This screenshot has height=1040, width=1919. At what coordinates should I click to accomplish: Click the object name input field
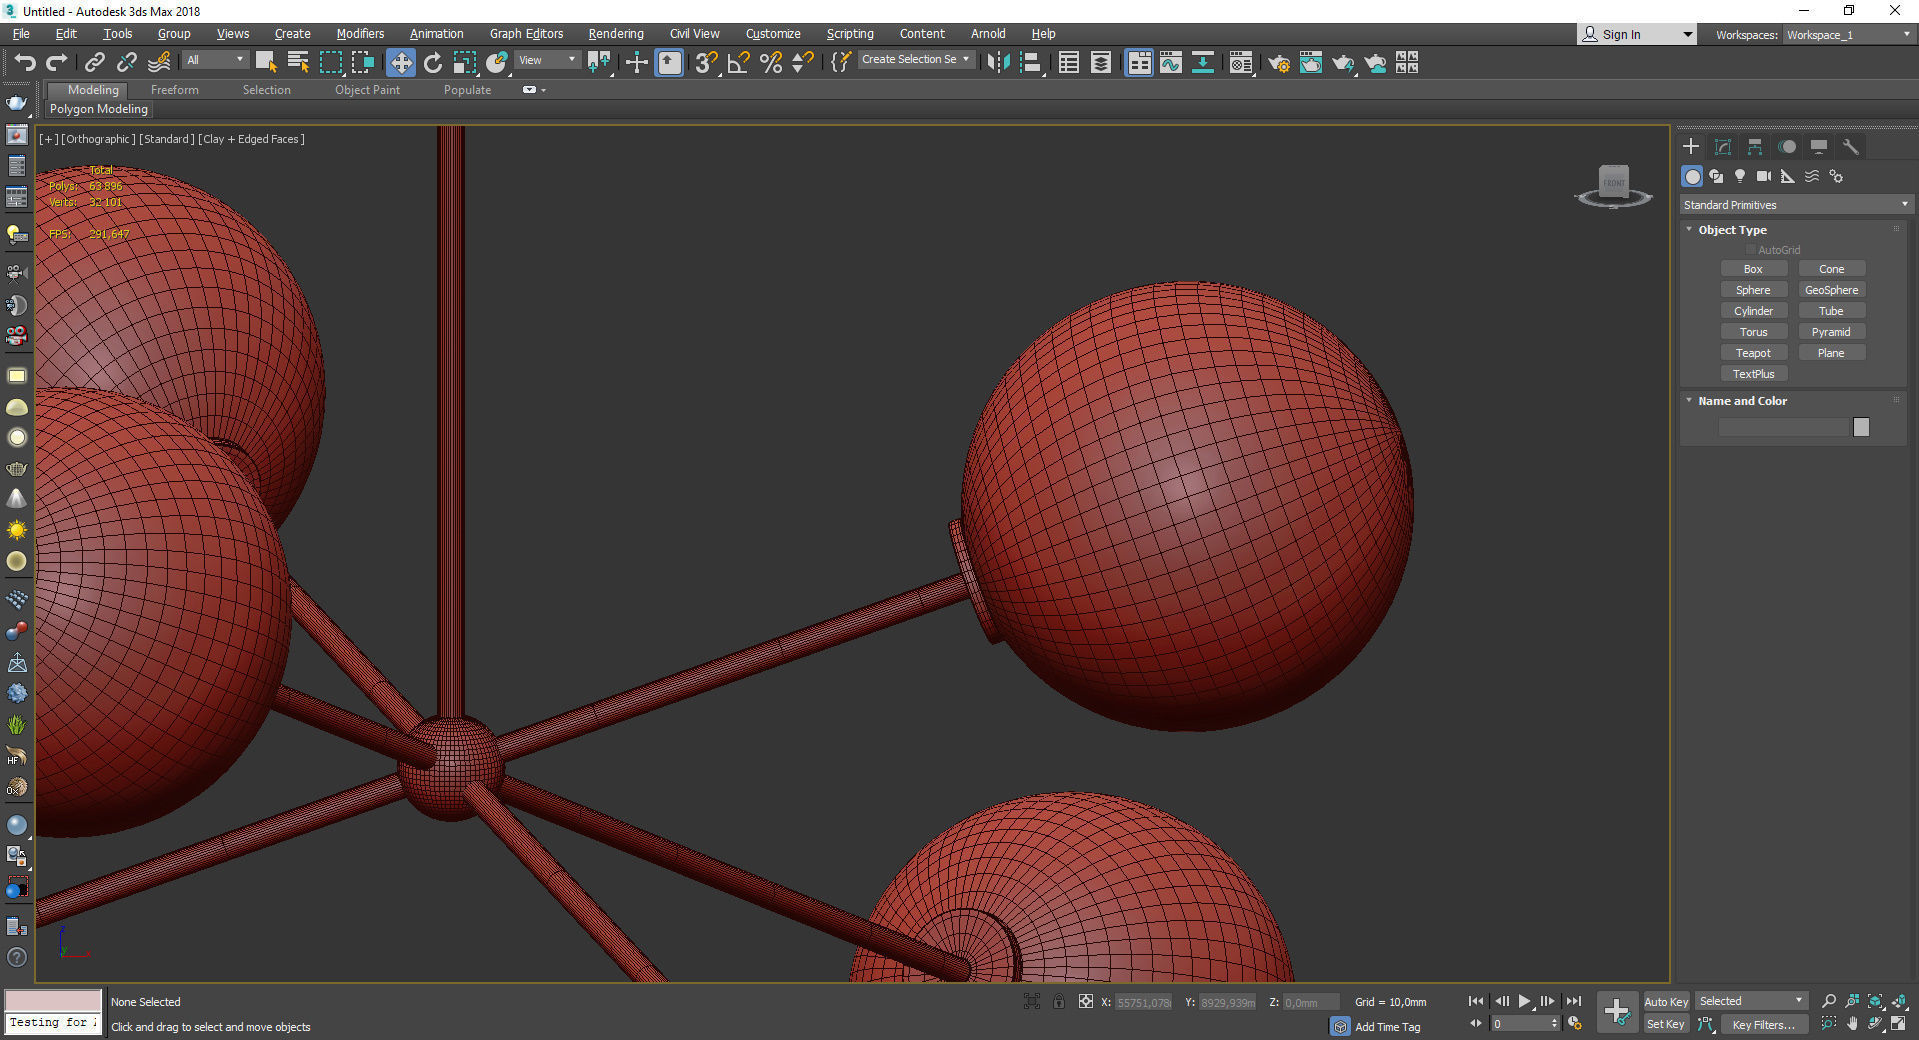click(x=1784, y=427)
